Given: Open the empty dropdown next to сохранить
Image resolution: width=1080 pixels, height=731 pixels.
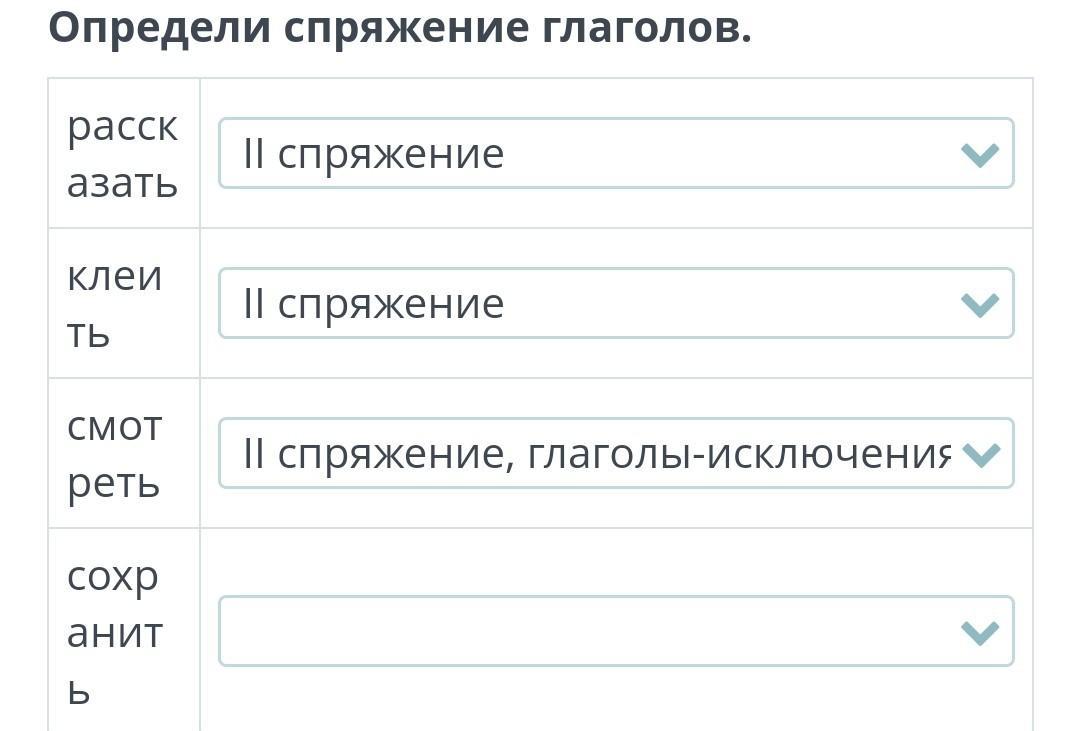Looking at the screenshot, I should coord(616,631).
